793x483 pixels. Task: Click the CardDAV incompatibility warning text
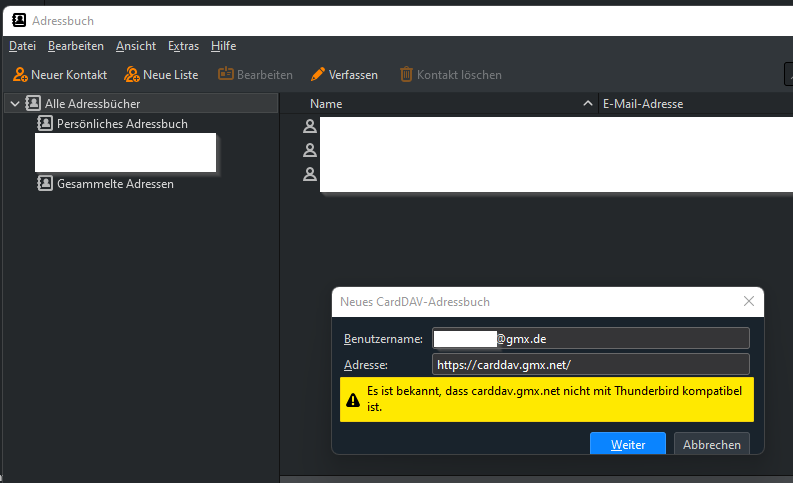pos(554,399)
